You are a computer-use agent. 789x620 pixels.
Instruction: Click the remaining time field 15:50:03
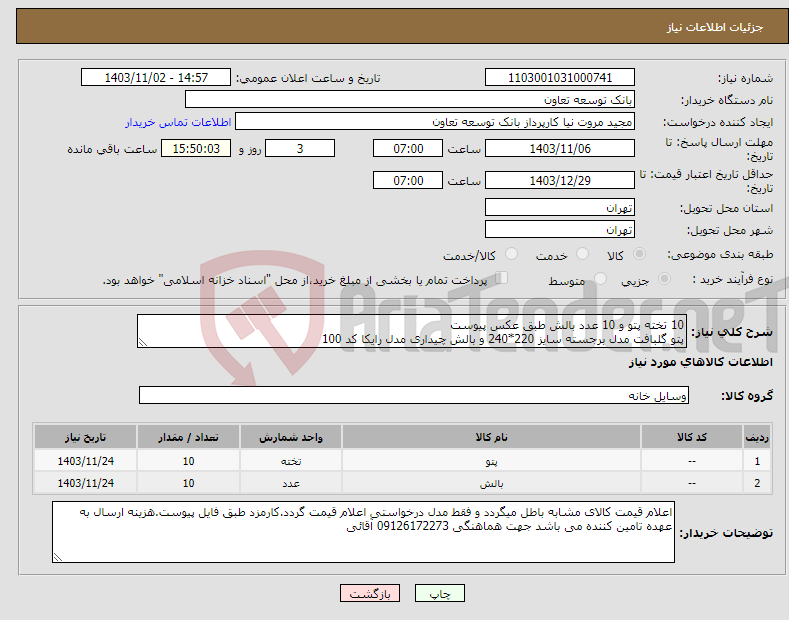[196, 148]
